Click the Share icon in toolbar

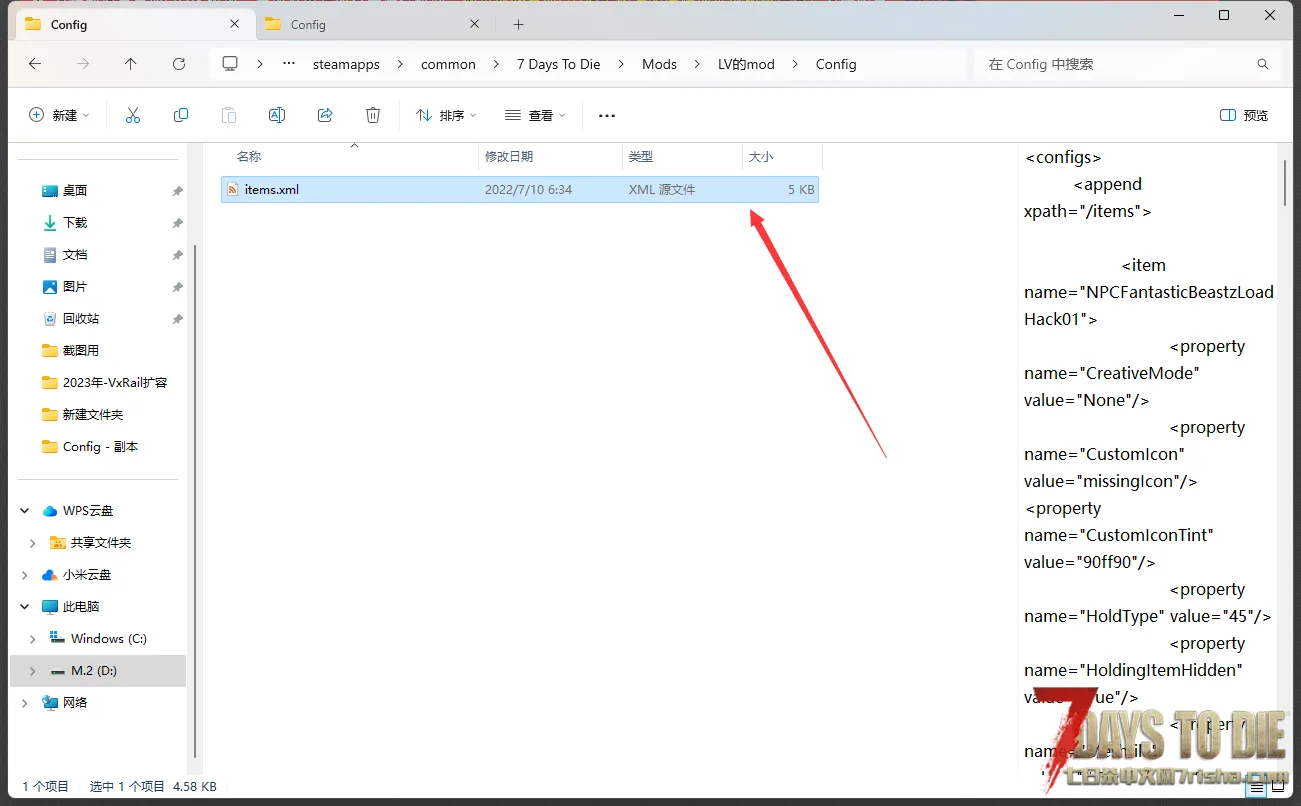click(x=325, y=116)
